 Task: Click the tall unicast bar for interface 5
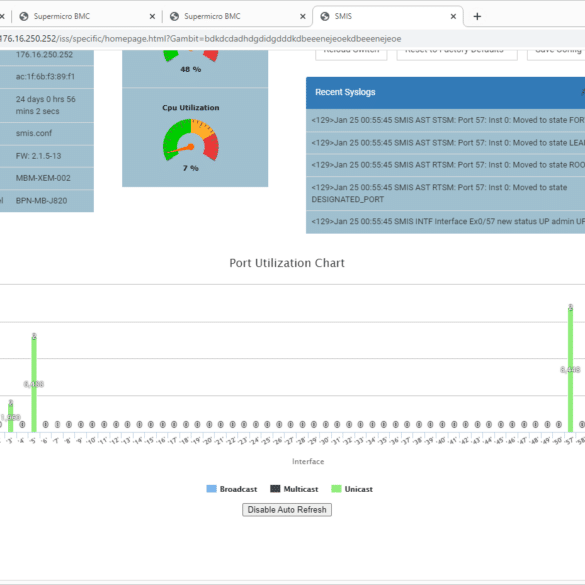[34, 384]
